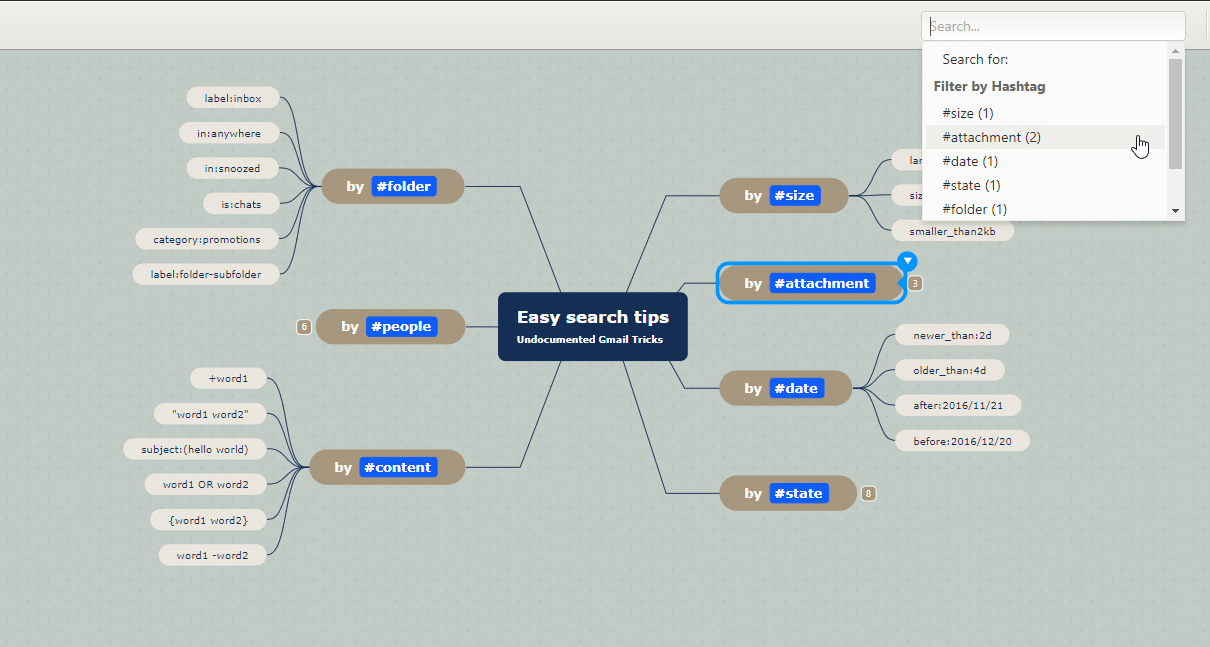1210x647 pixels.
Task: Select the by #date node
Action: [786, 388]
